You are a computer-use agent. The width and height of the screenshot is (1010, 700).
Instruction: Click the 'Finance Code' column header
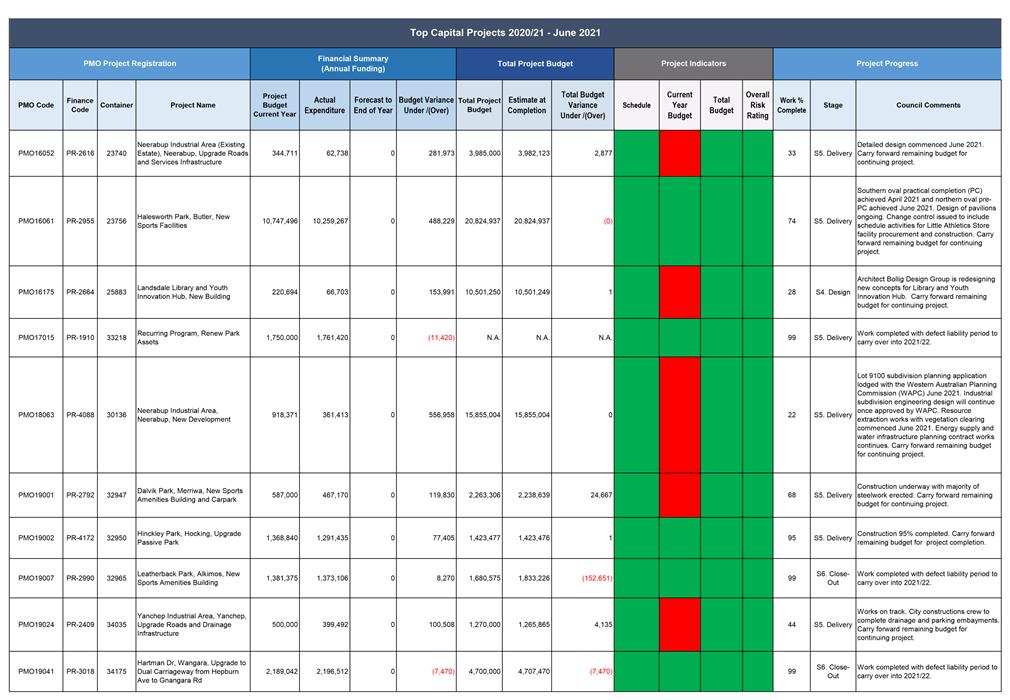click(80, 105)
